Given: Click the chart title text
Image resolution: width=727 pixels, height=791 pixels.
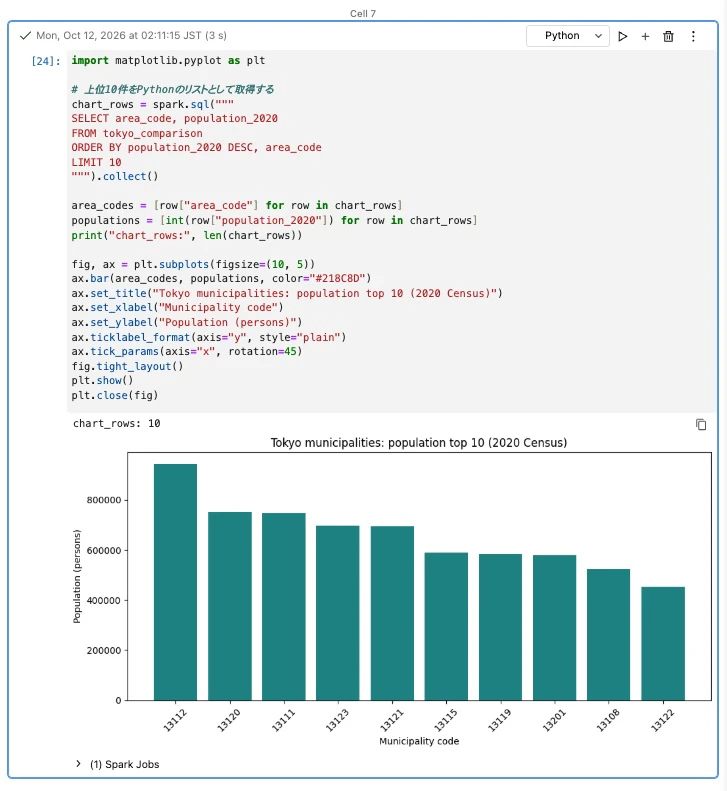Looking at the screenshot, I should [x=419, y=442].
